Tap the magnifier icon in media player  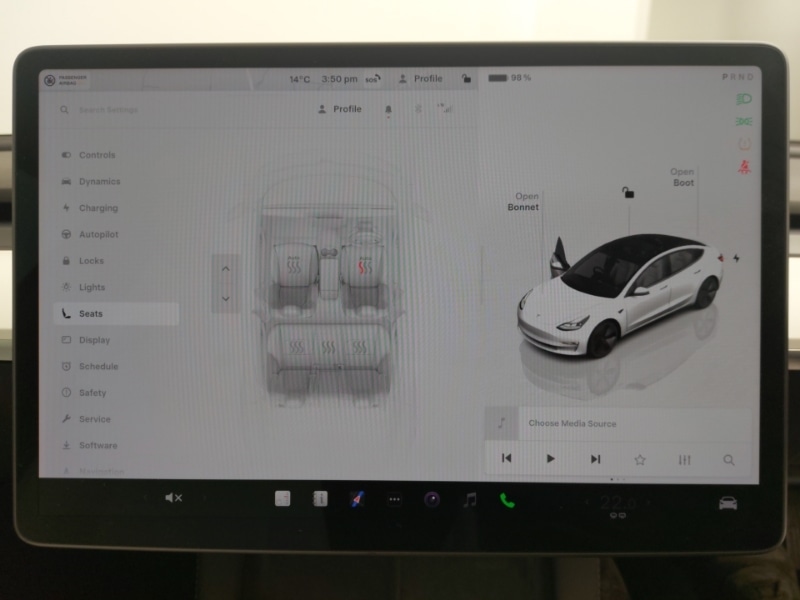point(729,460)
